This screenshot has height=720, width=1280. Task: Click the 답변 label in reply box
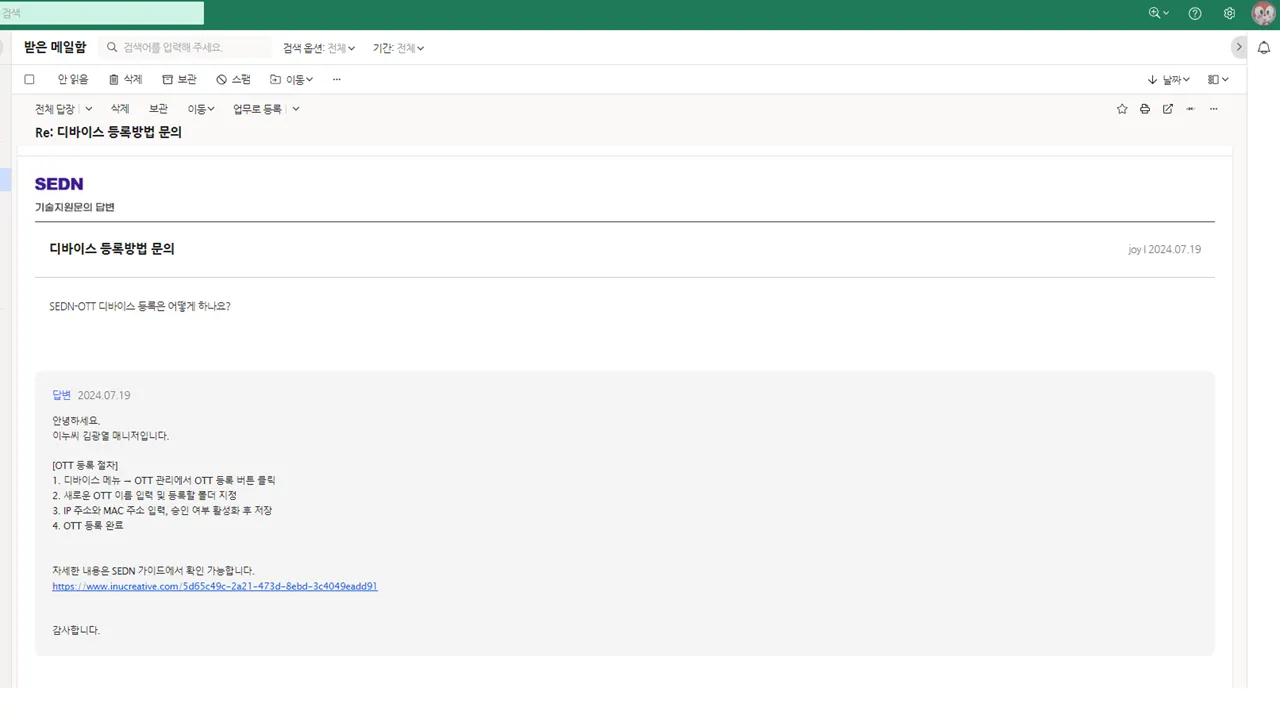(x=62, y=395)
